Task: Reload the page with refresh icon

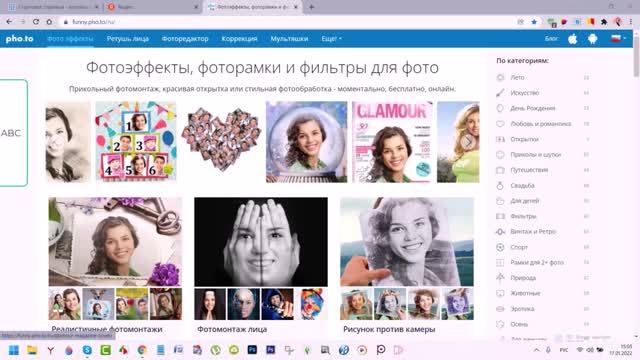Action: (36, 22)
